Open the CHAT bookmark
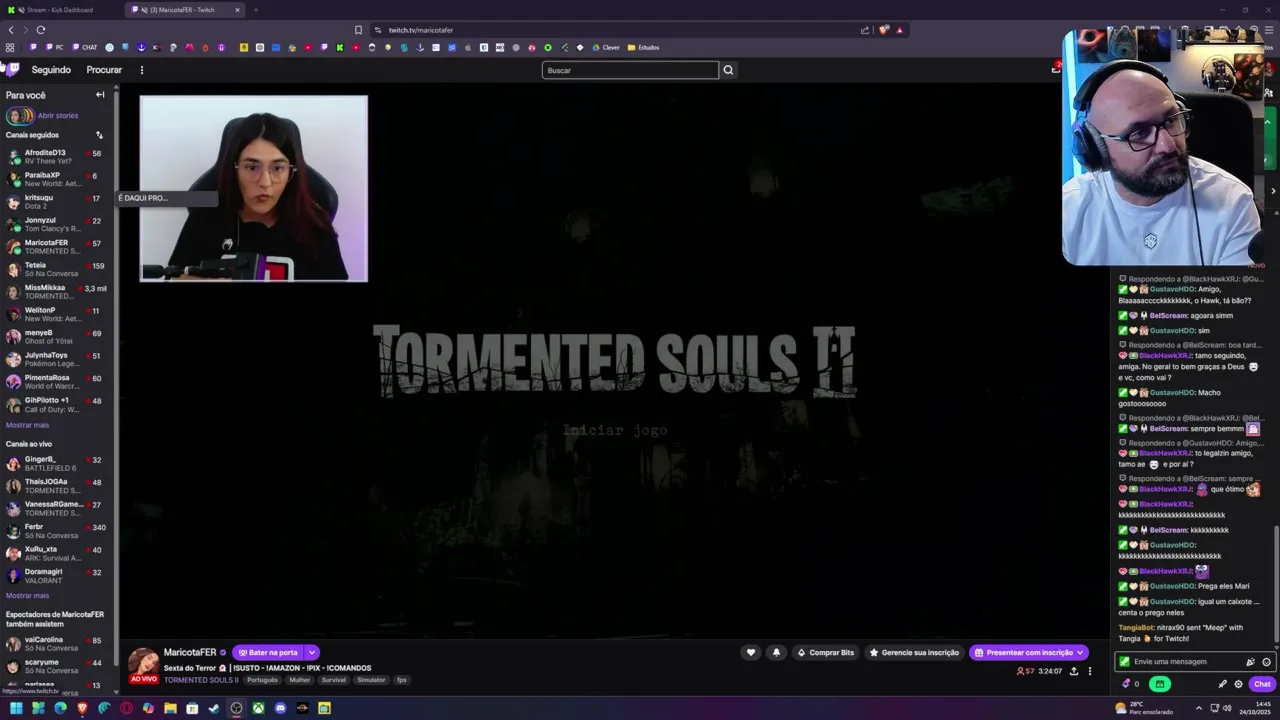1280x720 pixels. tap(84, 47)
